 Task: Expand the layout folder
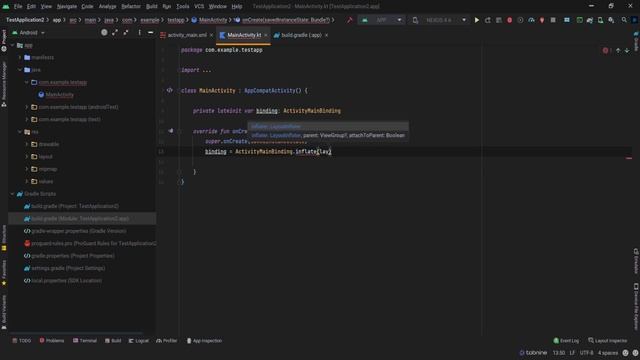click(x=27, y=157)
